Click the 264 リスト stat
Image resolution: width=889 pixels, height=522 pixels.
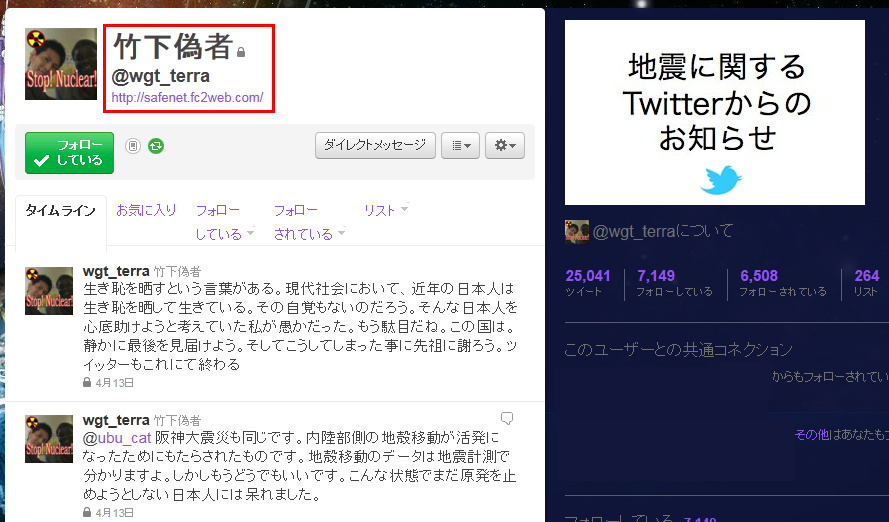866,283
